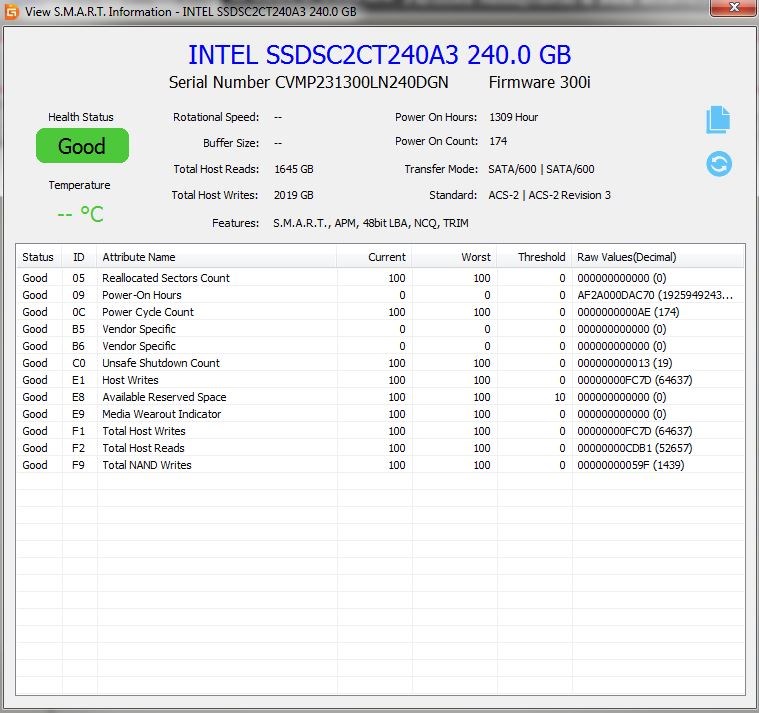Click the copy S.M.A.R.T. info icon
This screenshot has height=713, width=759.
click(x=718, y=120)
